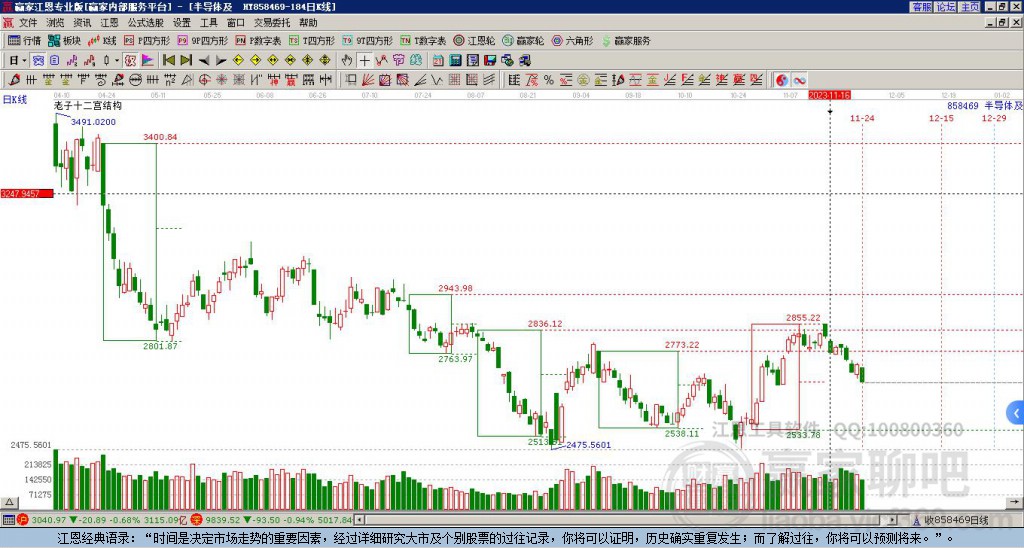The height and width of the screenshot is (548, 1024).
Task: Click the yin-yang taiji icon
Action: (x=781, y=80)
